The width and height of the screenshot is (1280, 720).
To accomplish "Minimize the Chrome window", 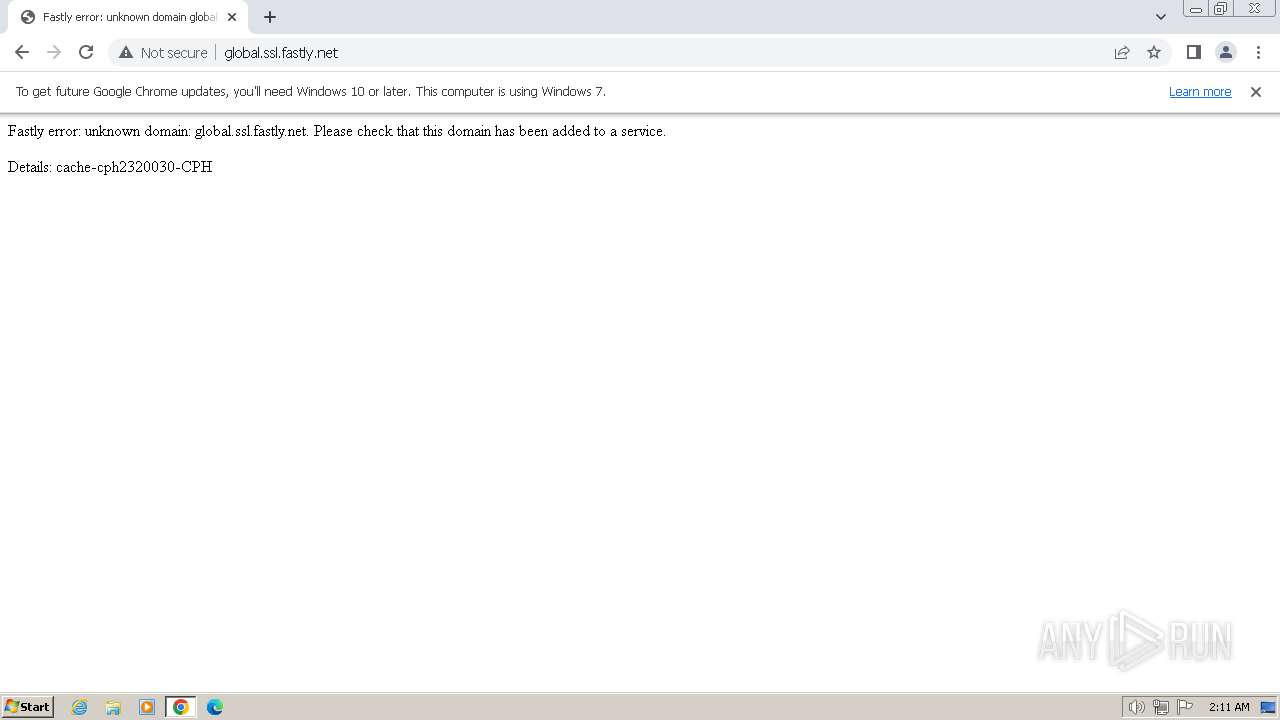I will pyautogui.click(x=1196, y=9).
